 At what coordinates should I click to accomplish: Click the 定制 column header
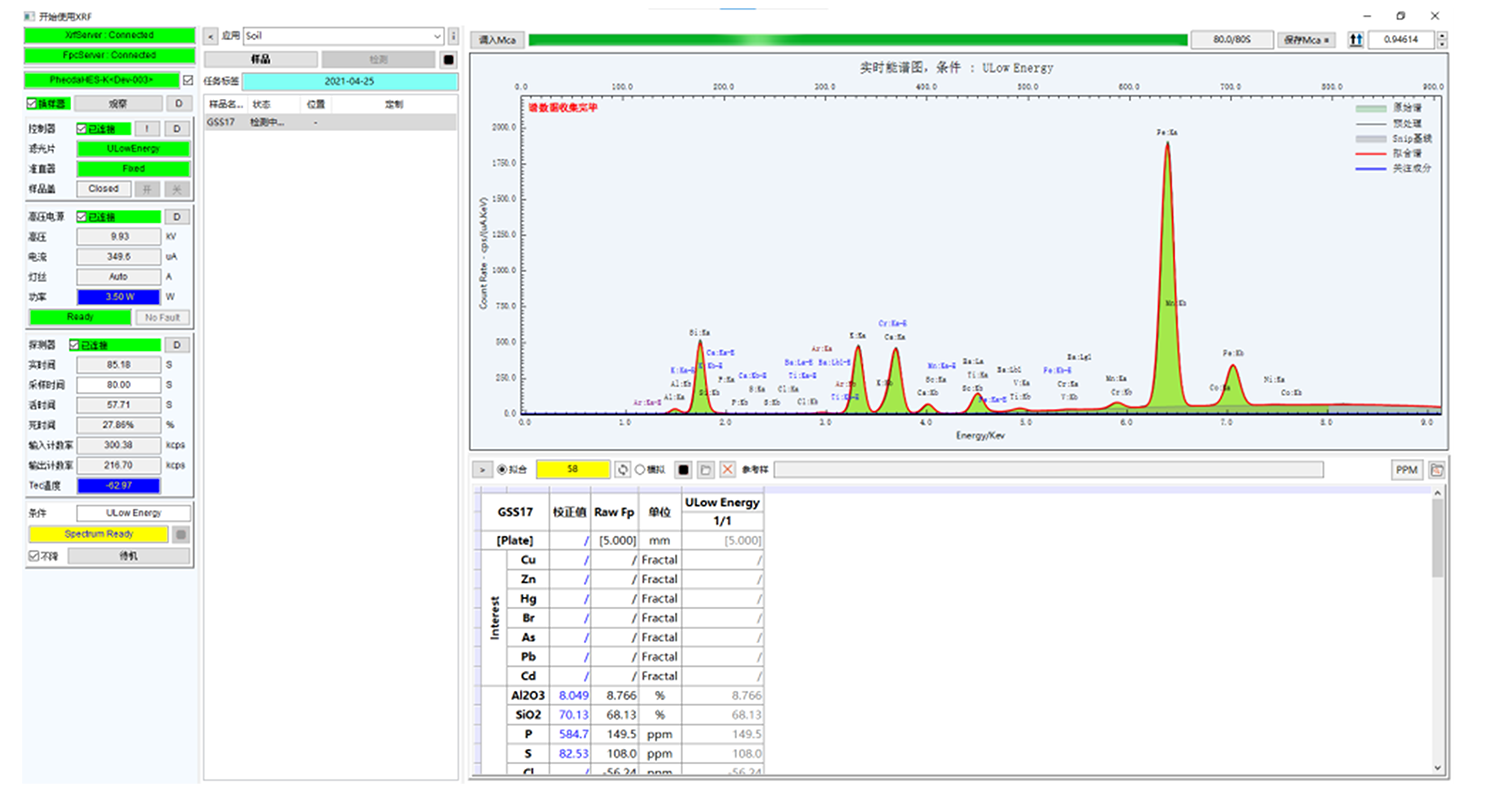[394, 104]
